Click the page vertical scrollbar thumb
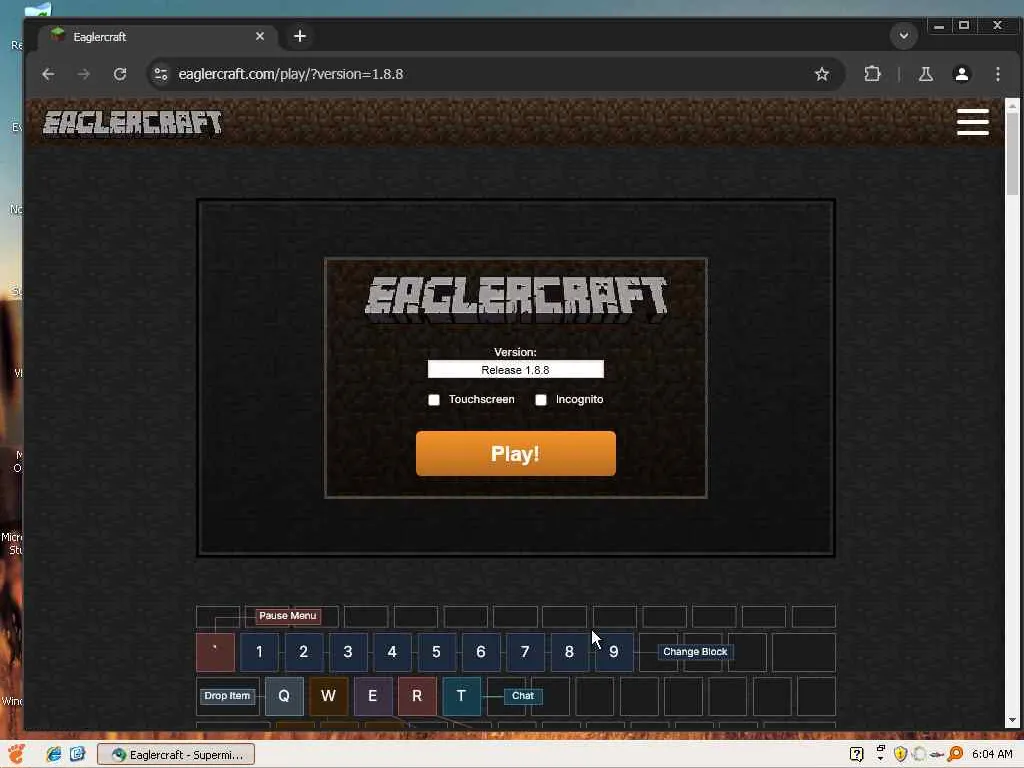Screen dimensions: 1024x768 point(1012,153)
